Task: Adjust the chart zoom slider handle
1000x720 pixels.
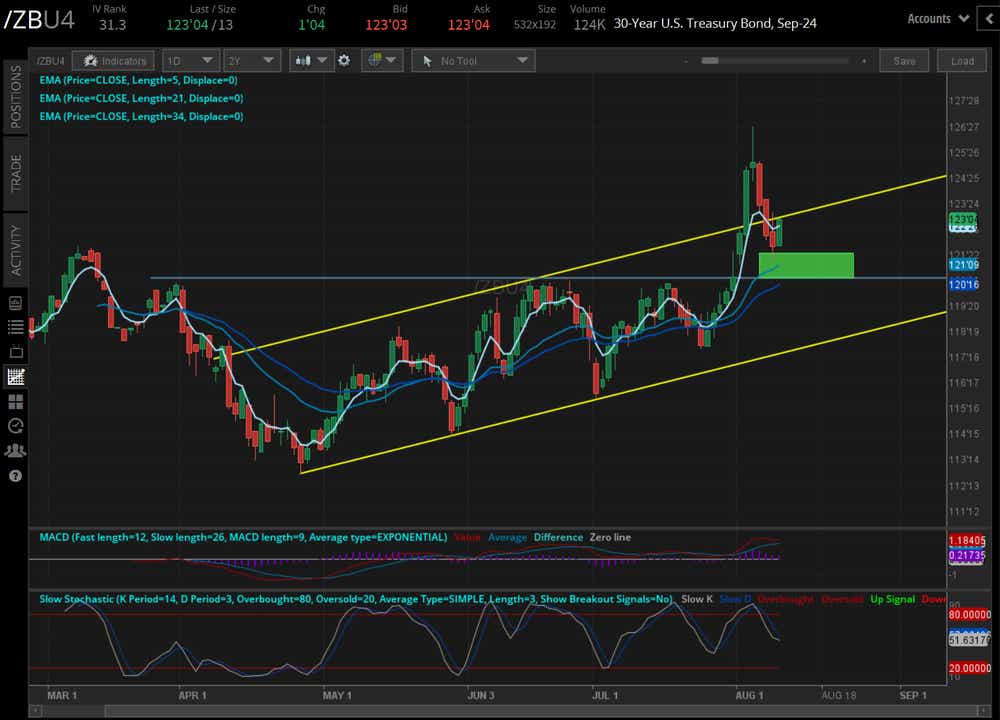Action: pos(710,61)
